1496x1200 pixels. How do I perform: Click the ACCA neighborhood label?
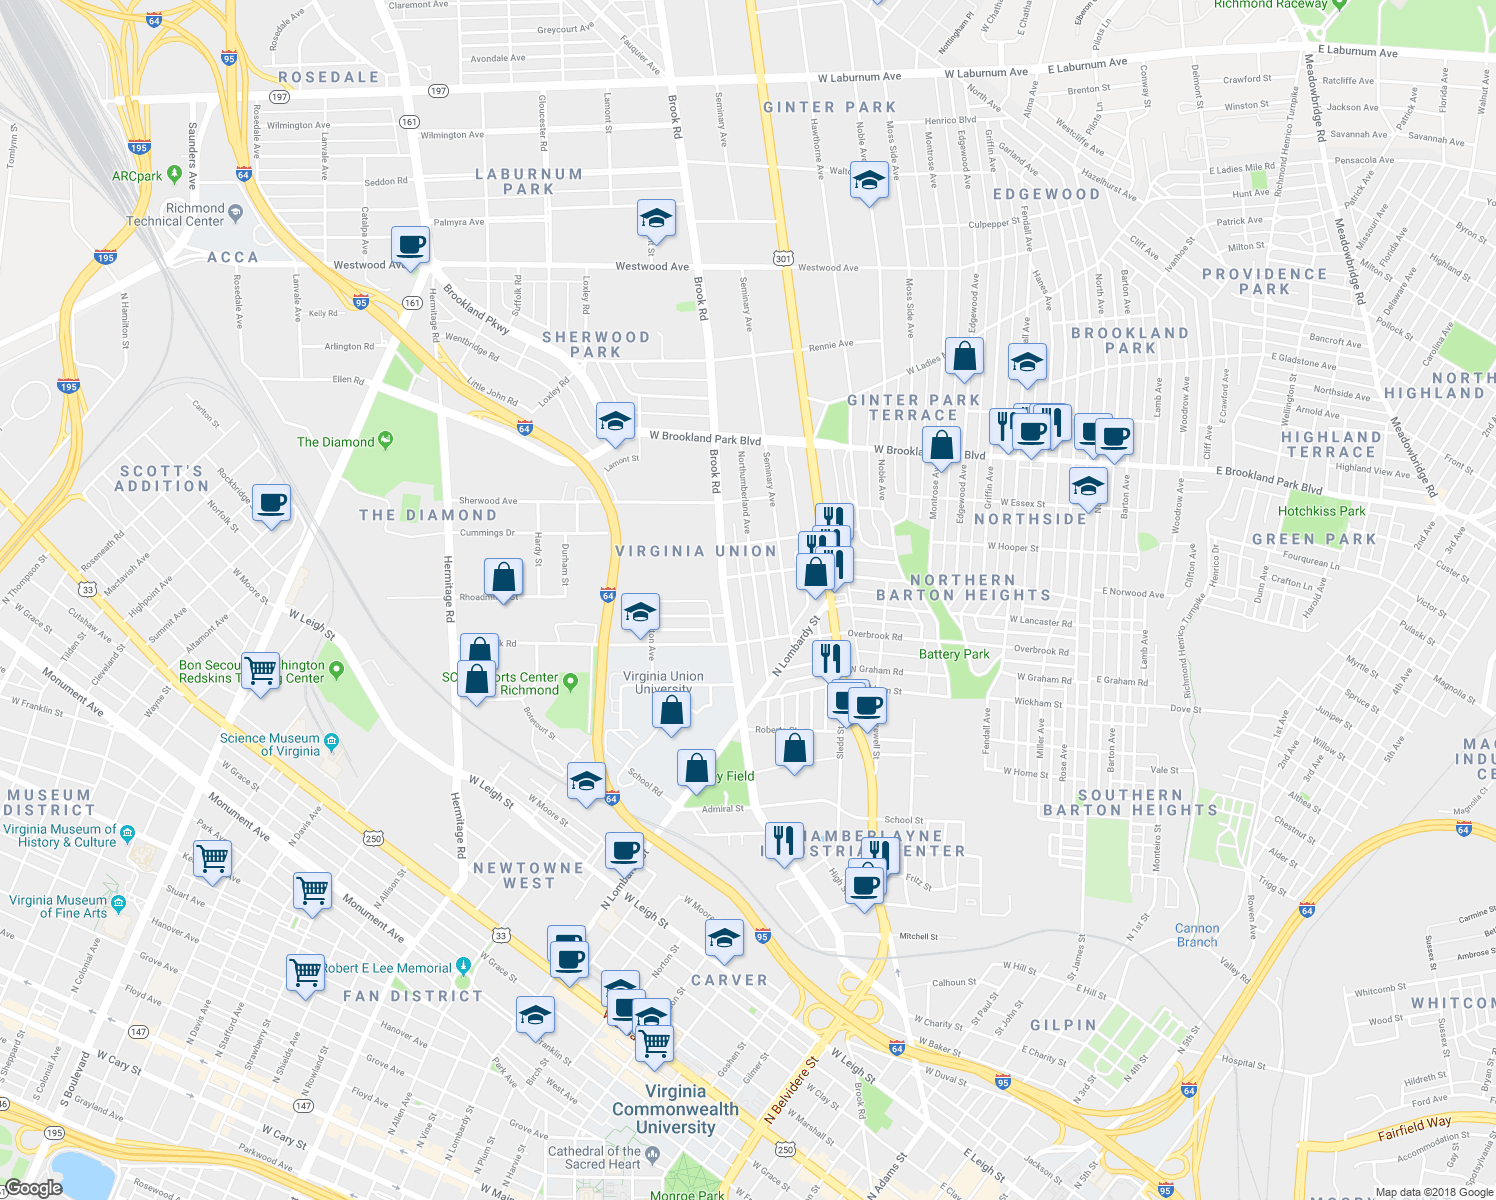[x=233, y=257]
